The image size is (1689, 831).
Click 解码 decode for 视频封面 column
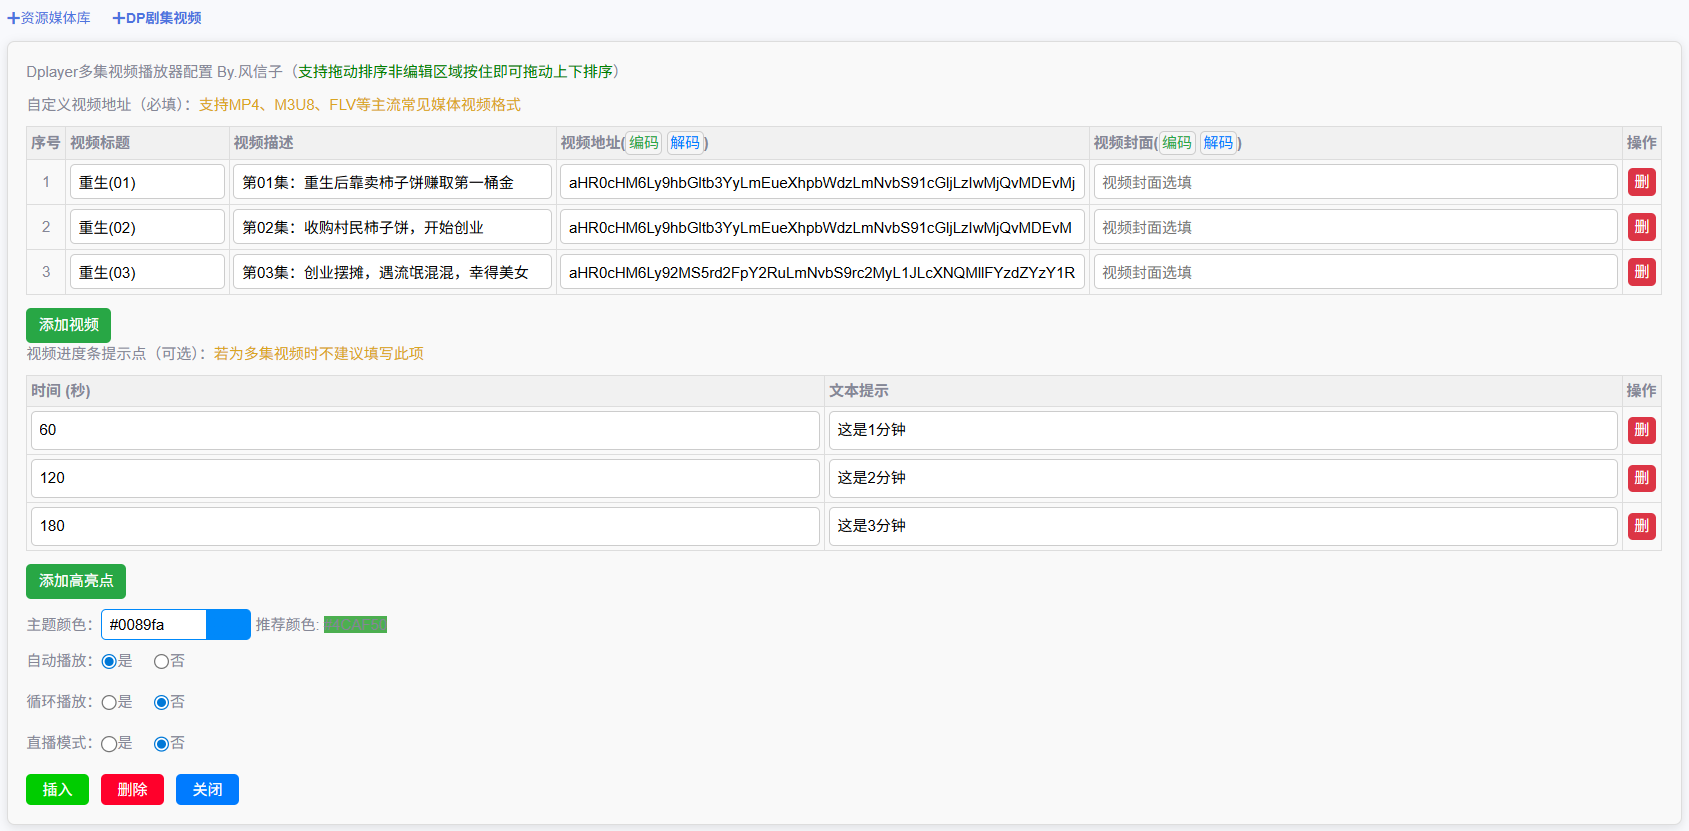1218,143
